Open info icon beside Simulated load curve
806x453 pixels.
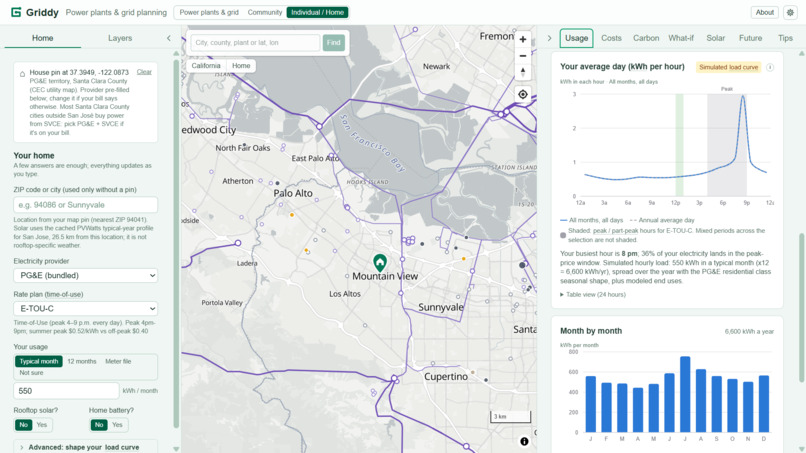click(770, 67)
